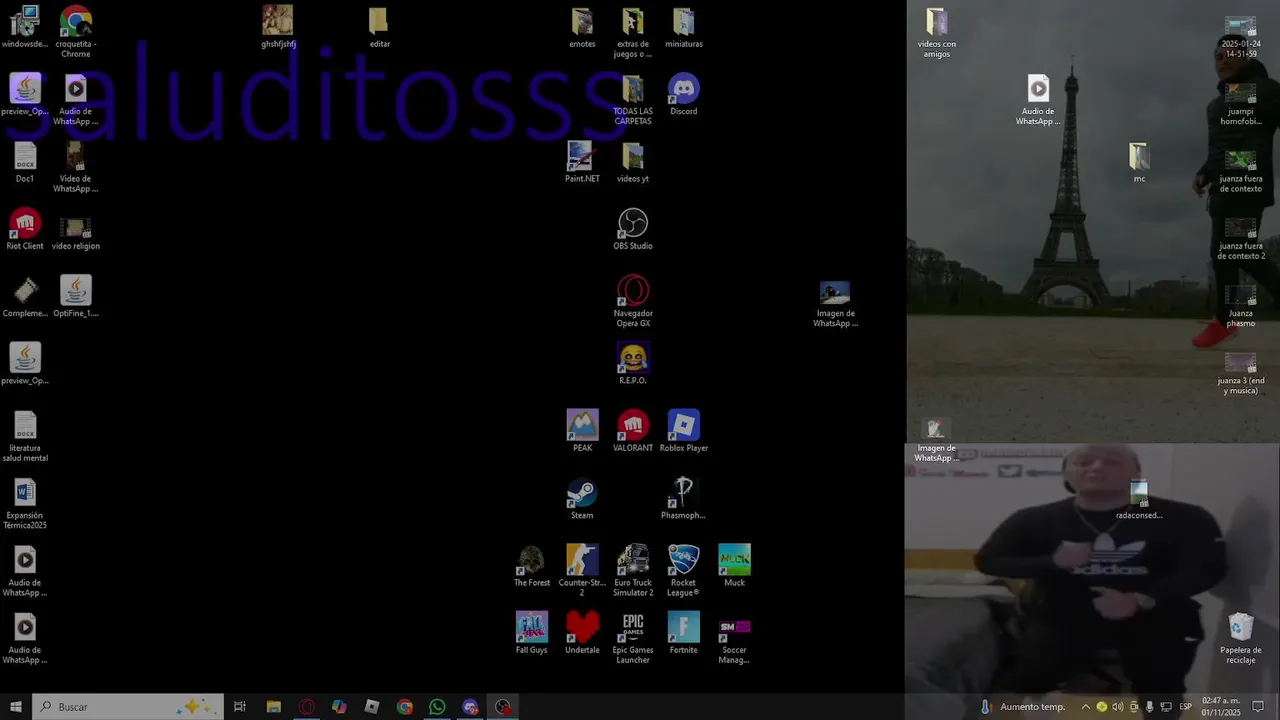Image resolution: width=1280 pixels, height=720 pixels.
Task: Click the Aumento temp. weather widget
Action: [x=1022, y=707]
